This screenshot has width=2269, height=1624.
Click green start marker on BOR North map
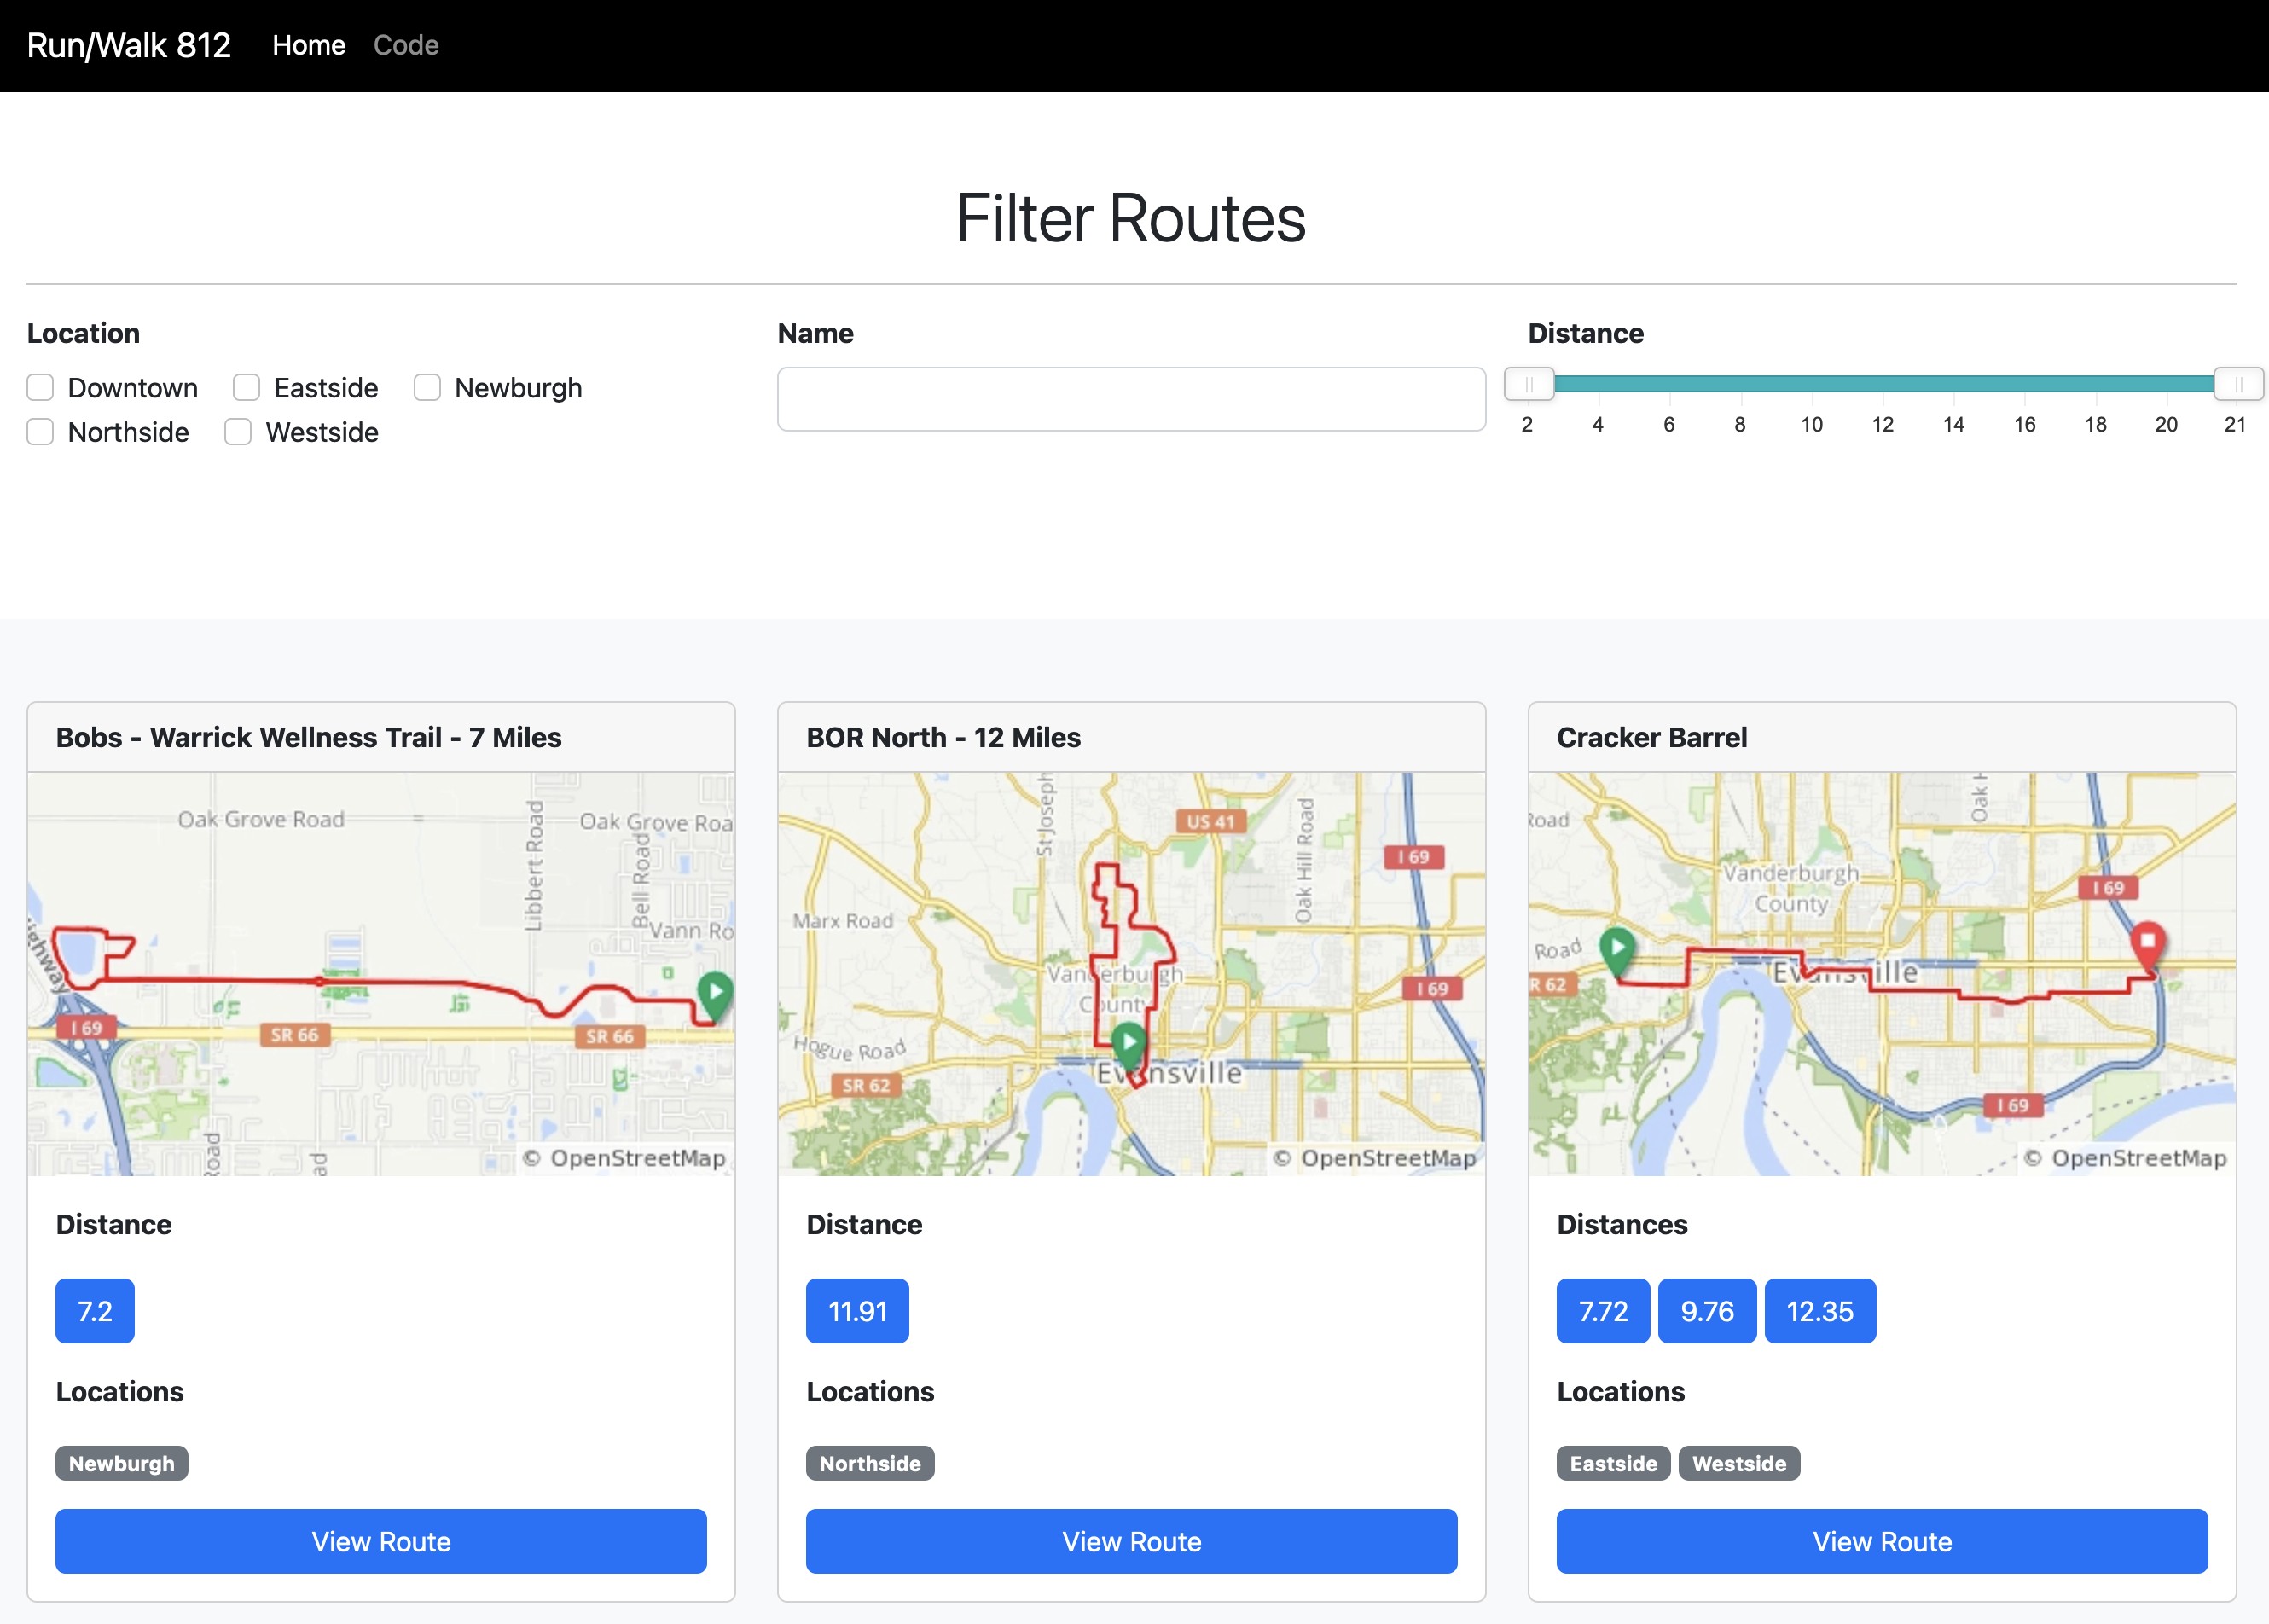point(1128,1043)
